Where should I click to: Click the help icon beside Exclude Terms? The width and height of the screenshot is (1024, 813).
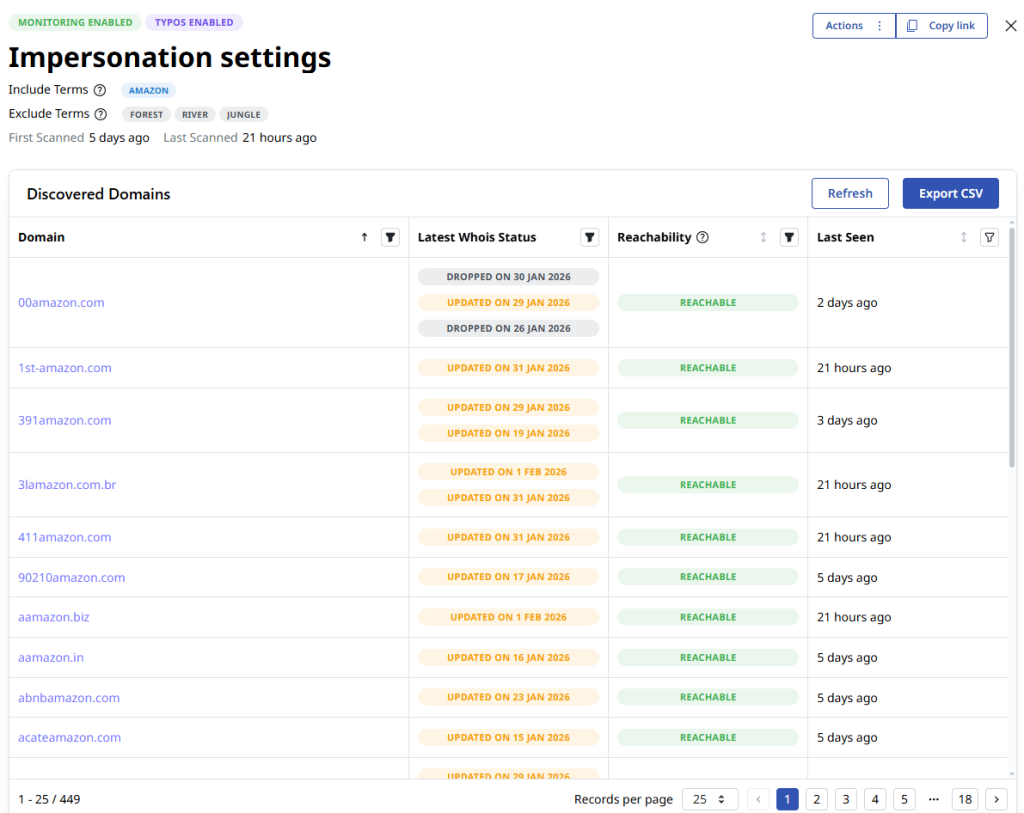point(100,113)
